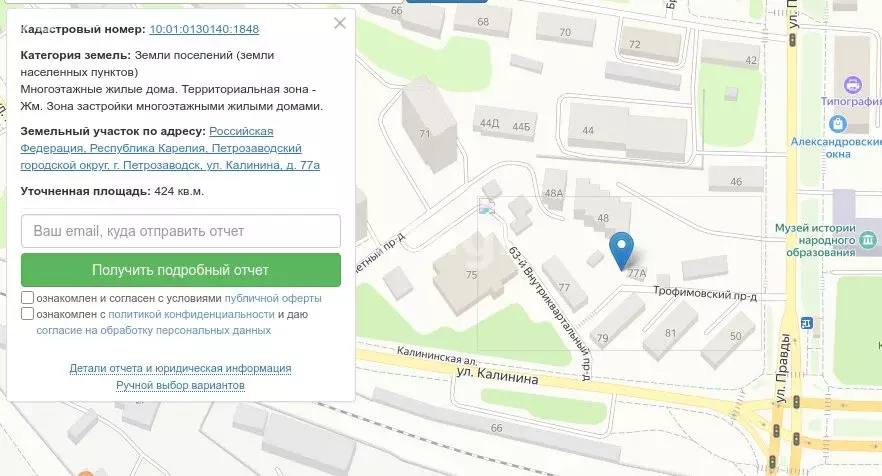Open 'Детали отчета и юридическая информация'
Screen dimensions: 882x476
pos(181,369)
